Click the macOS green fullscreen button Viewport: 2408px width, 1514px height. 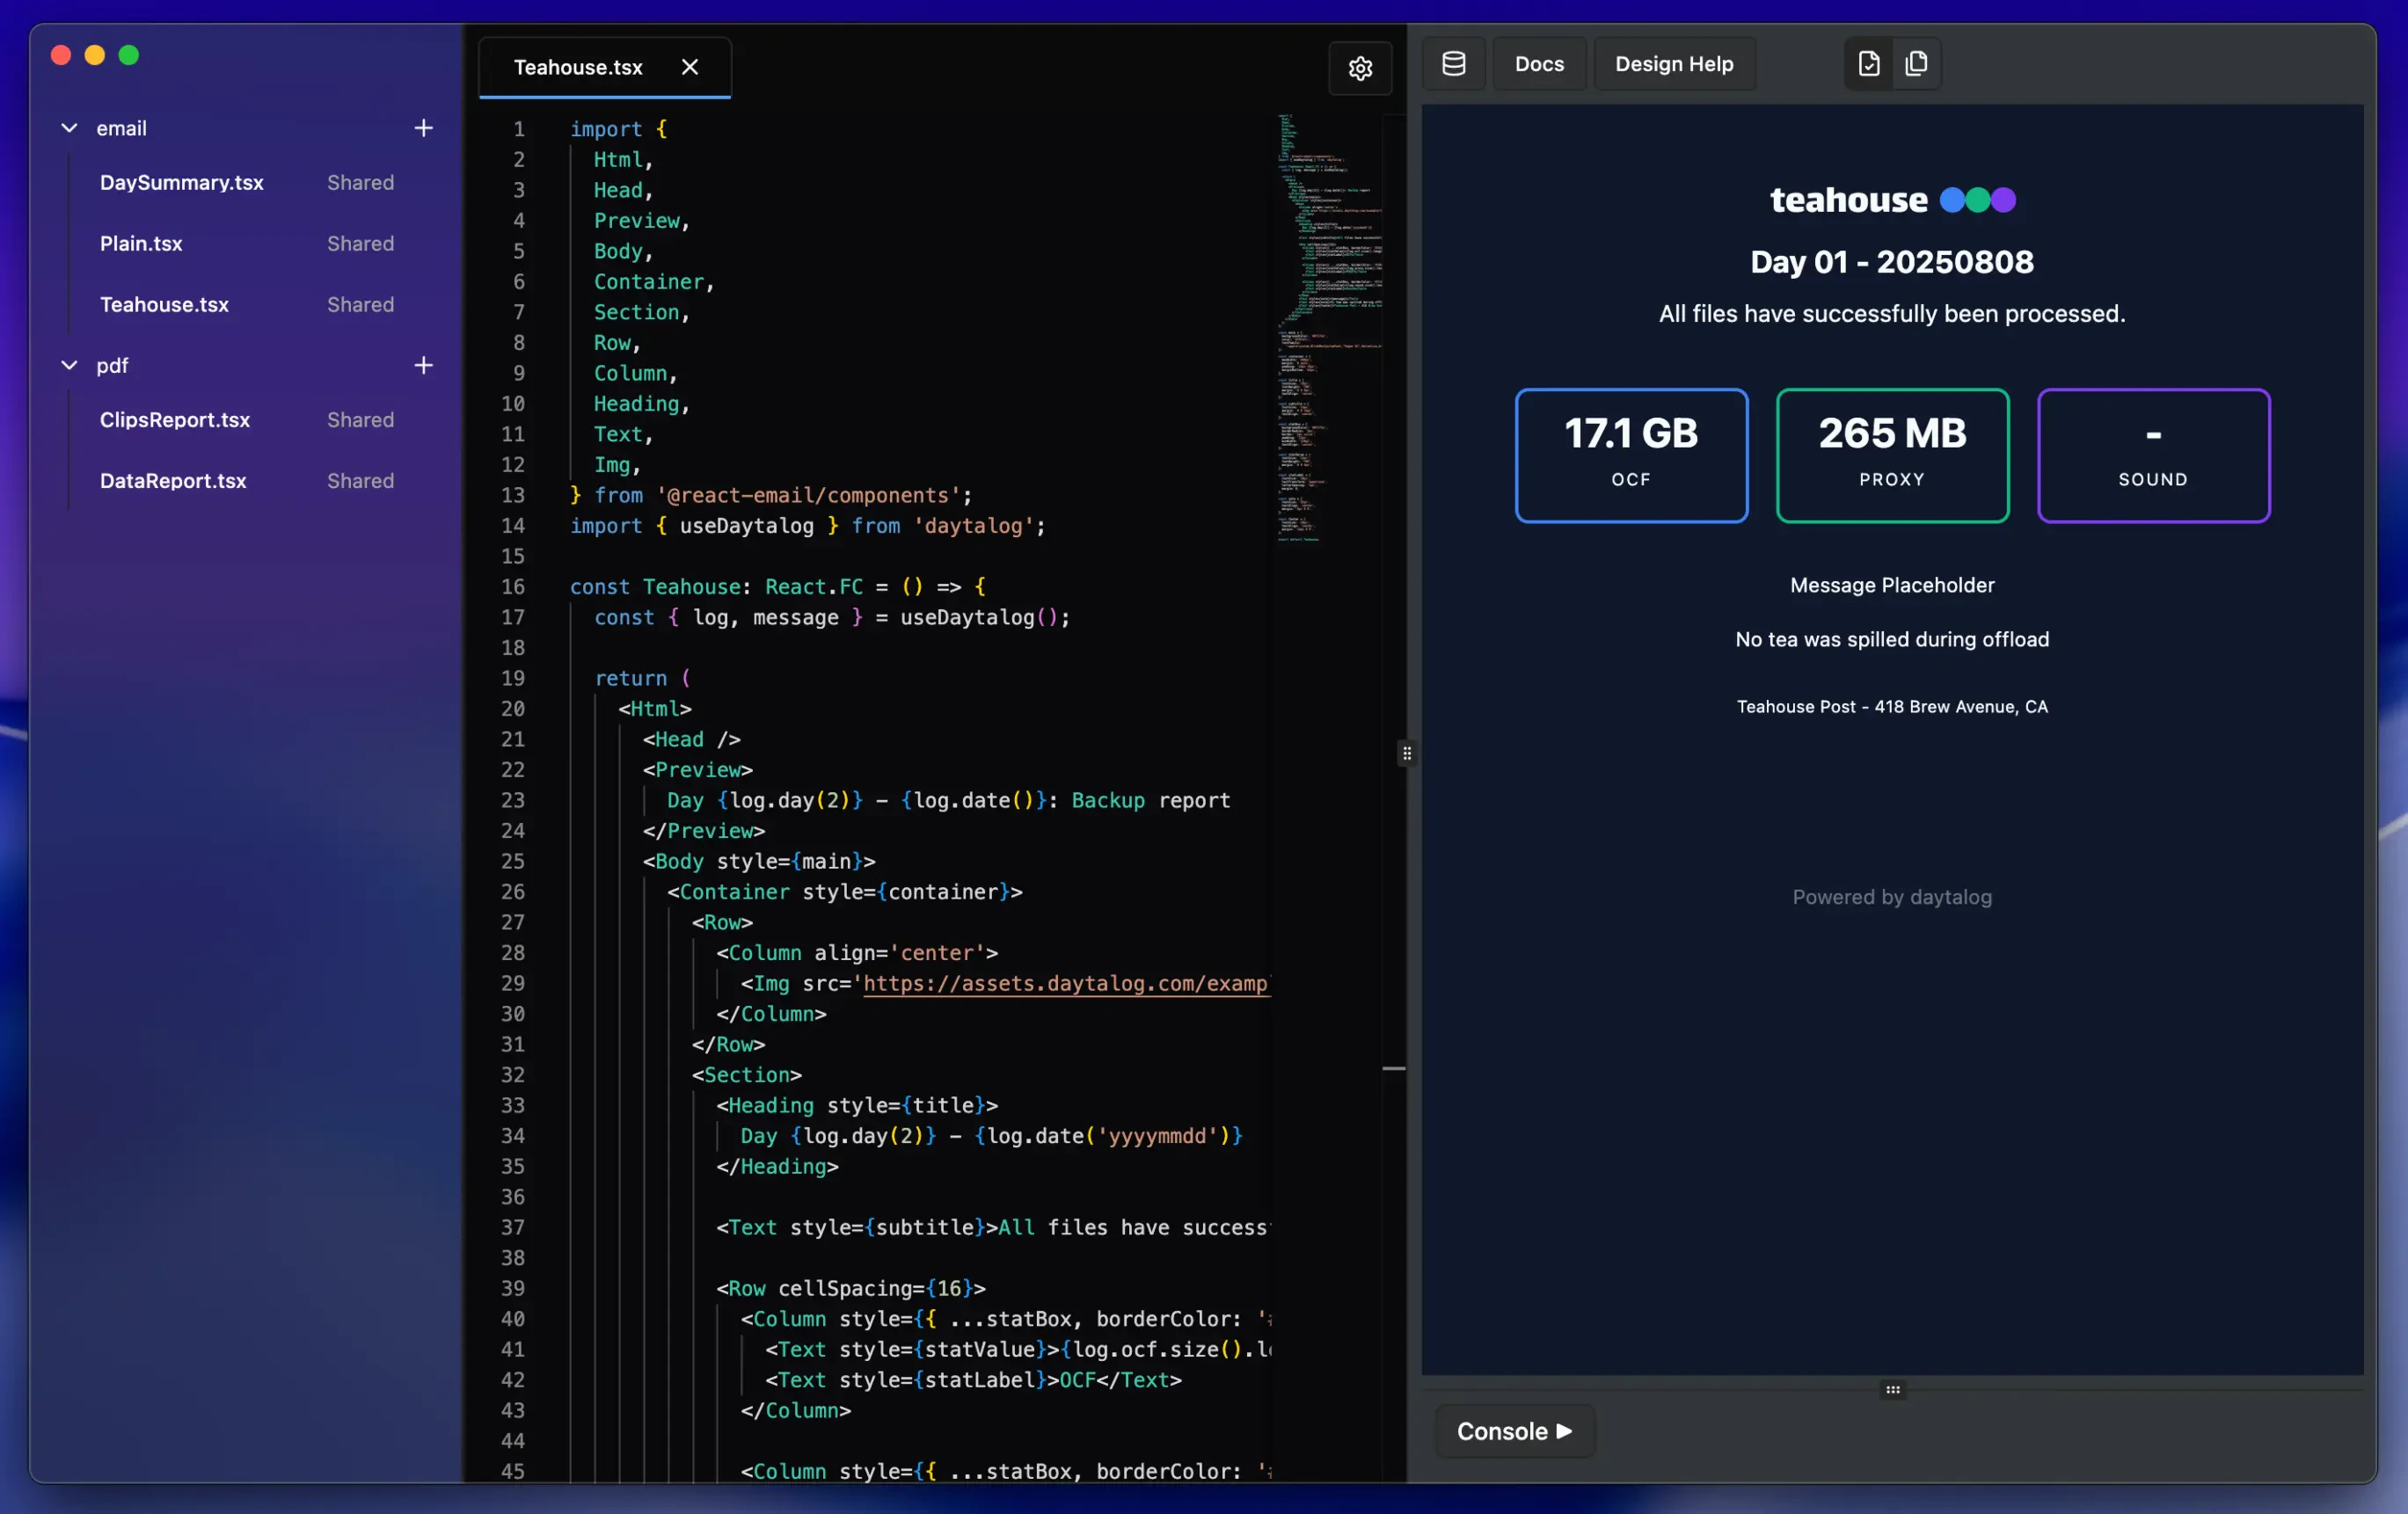click(129, 55)
